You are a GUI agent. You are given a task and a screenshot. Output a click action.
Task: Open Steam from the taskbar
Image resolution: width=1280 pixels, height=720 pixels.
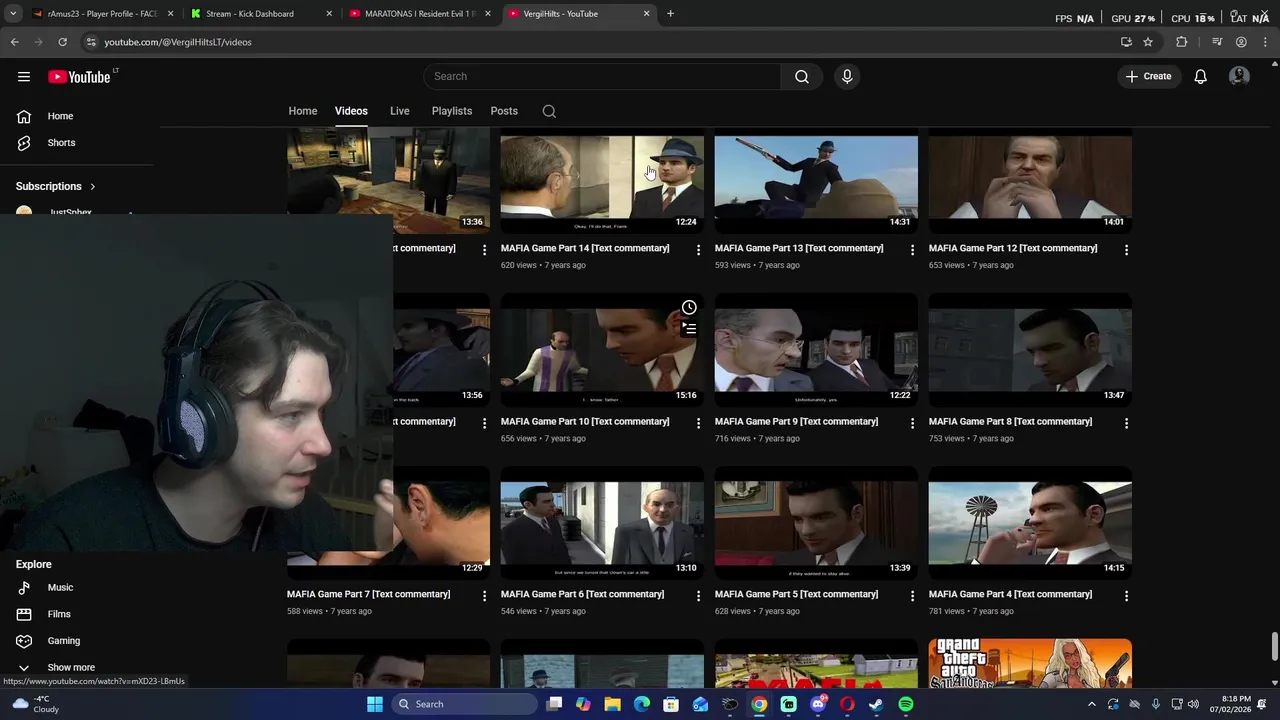[x=876, y=704]
